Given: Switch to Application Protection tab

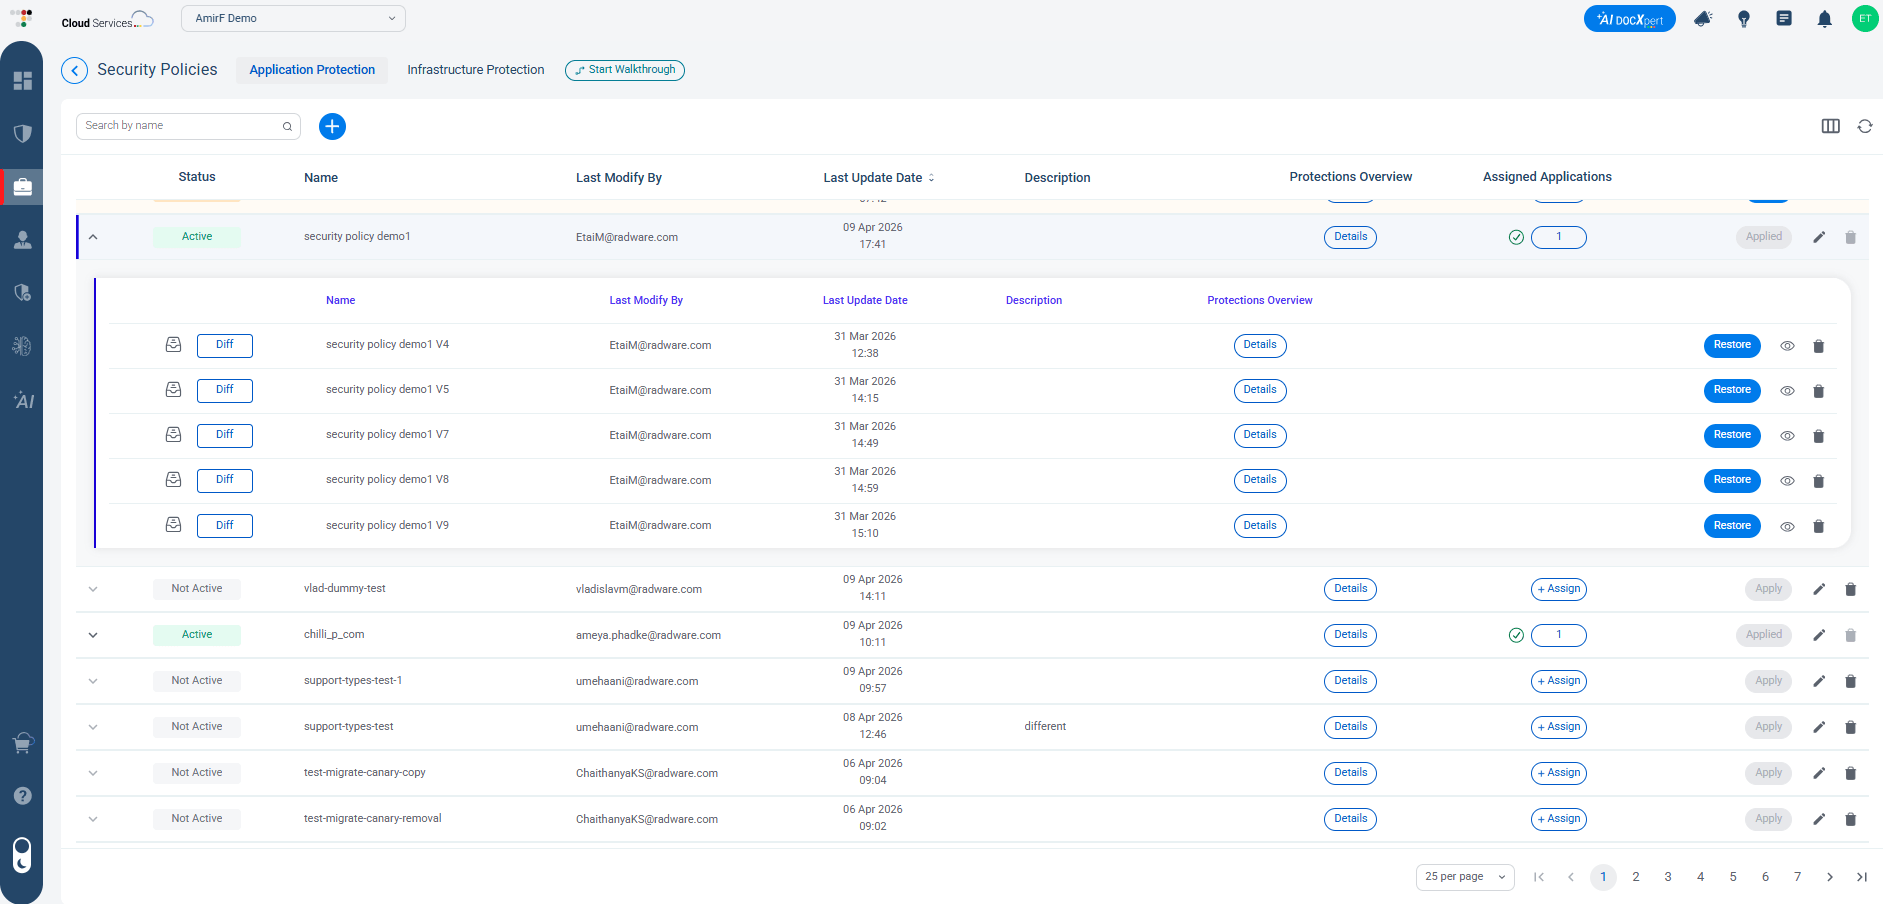Looking at the screenshot, I should click(312, 70).
